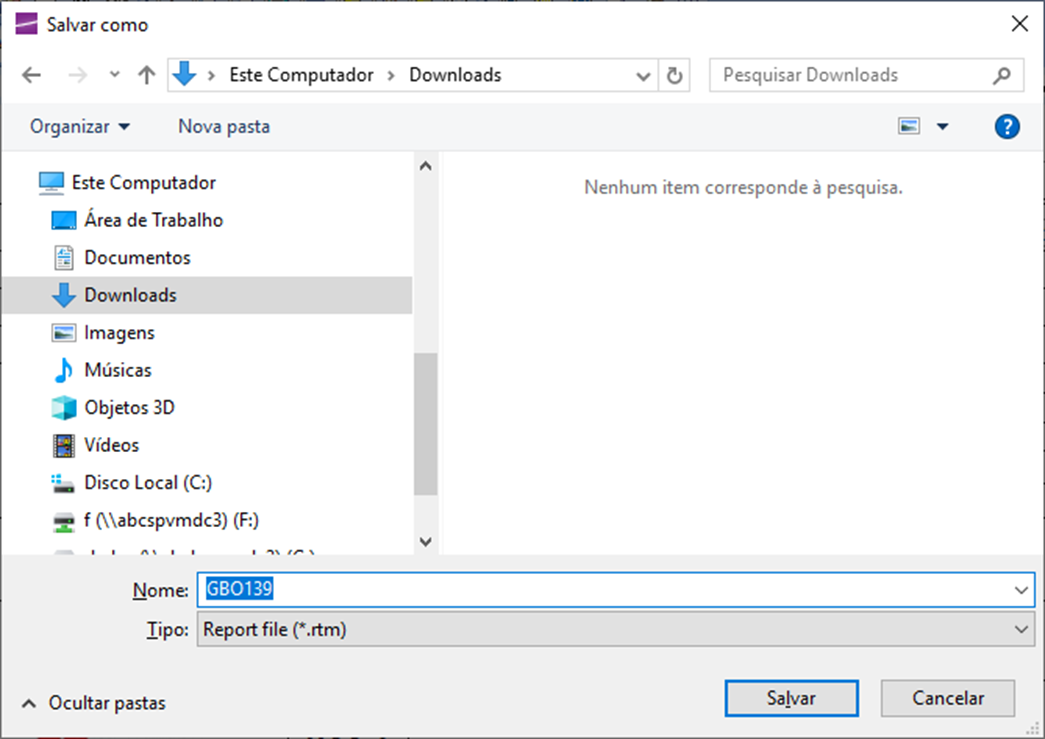The image size is (1045, 739).
Task: Open the recent locations dropdown arrow
Action: point(114,76)
